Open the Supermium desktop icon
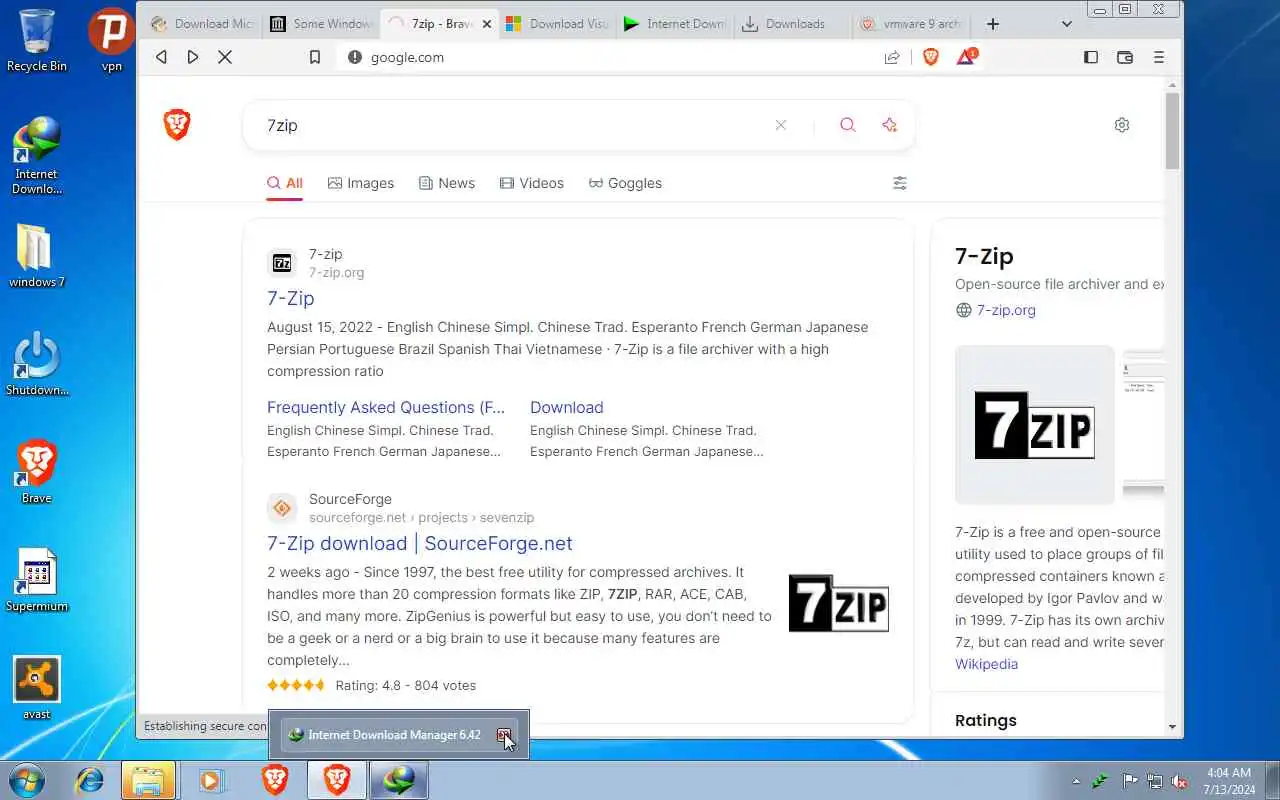The image size is (1280, 800). tap(36, 580)
